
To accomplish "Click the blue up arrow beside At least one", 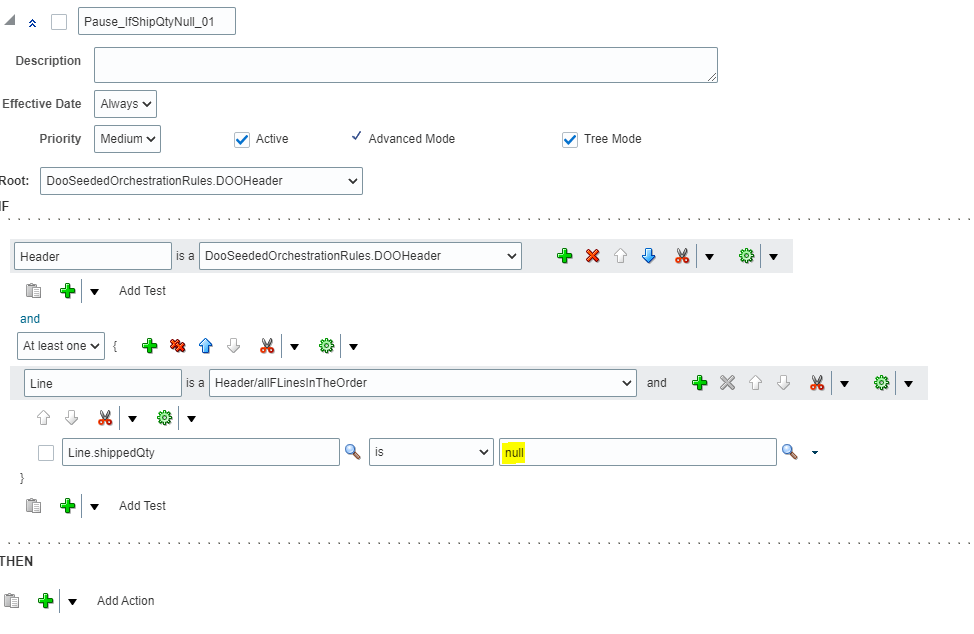I will point(206,346).
